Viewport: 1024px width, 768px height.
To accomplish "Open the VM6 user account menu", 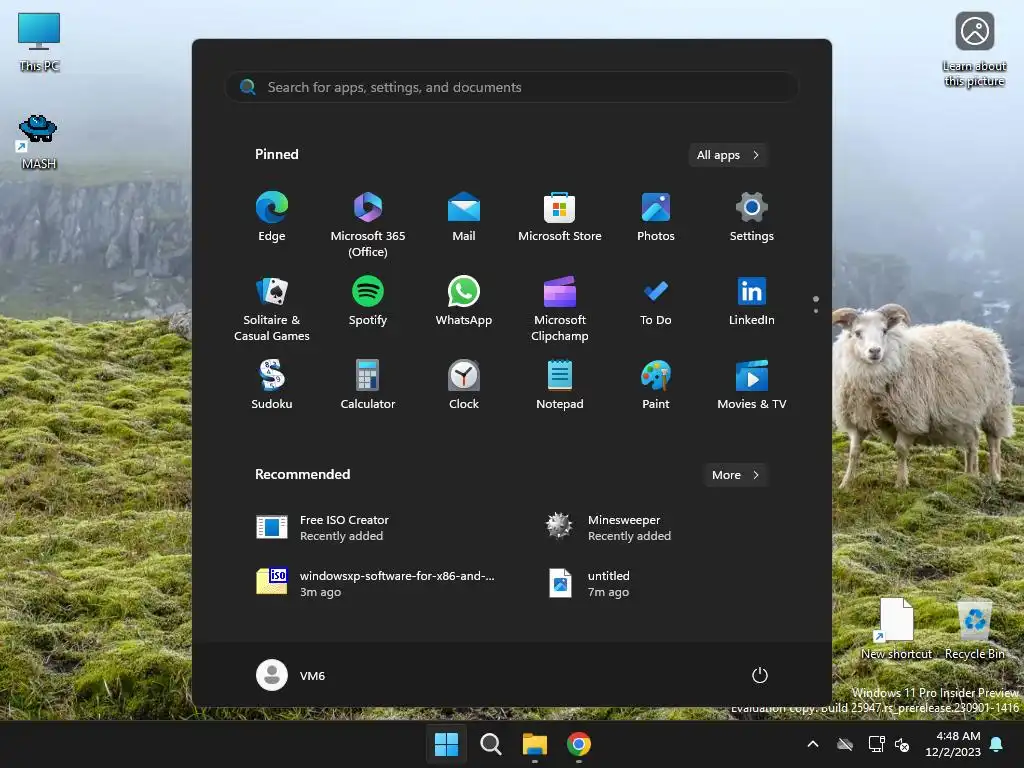I will pyautogui.click(x=291, y=675).
